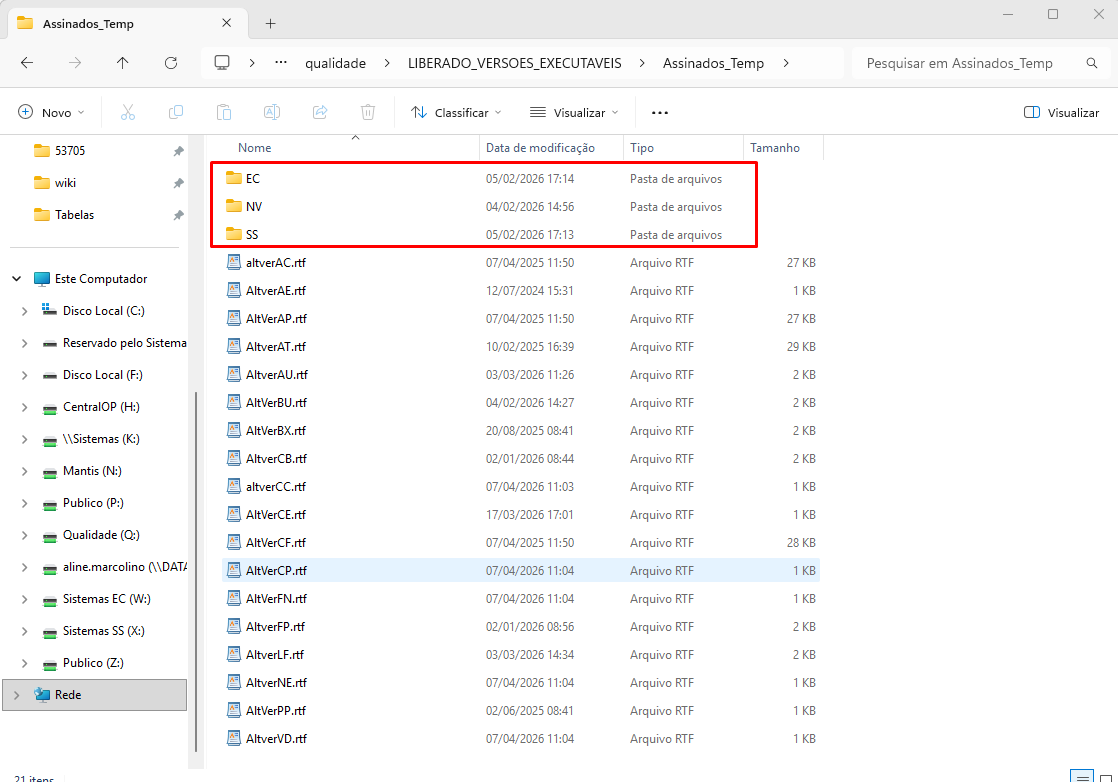Sort by Data de modificação column header
Image resolution: width=1118 pixels, height=782 pixels.
[540, 148]
